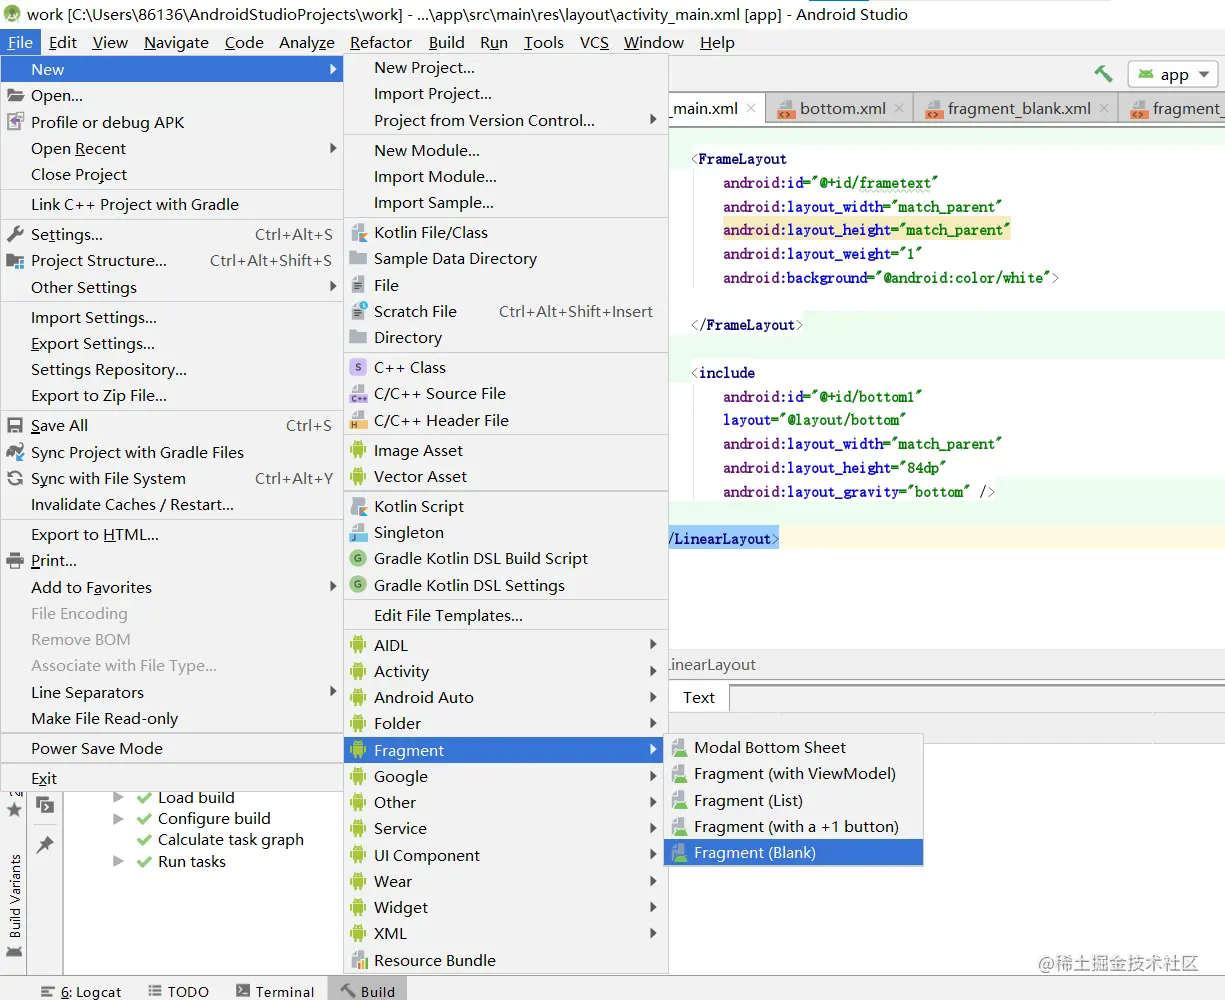Open the Build Variants side panel
The width and height of the screenshot is (1225, 1000).
tap(15, 895)
